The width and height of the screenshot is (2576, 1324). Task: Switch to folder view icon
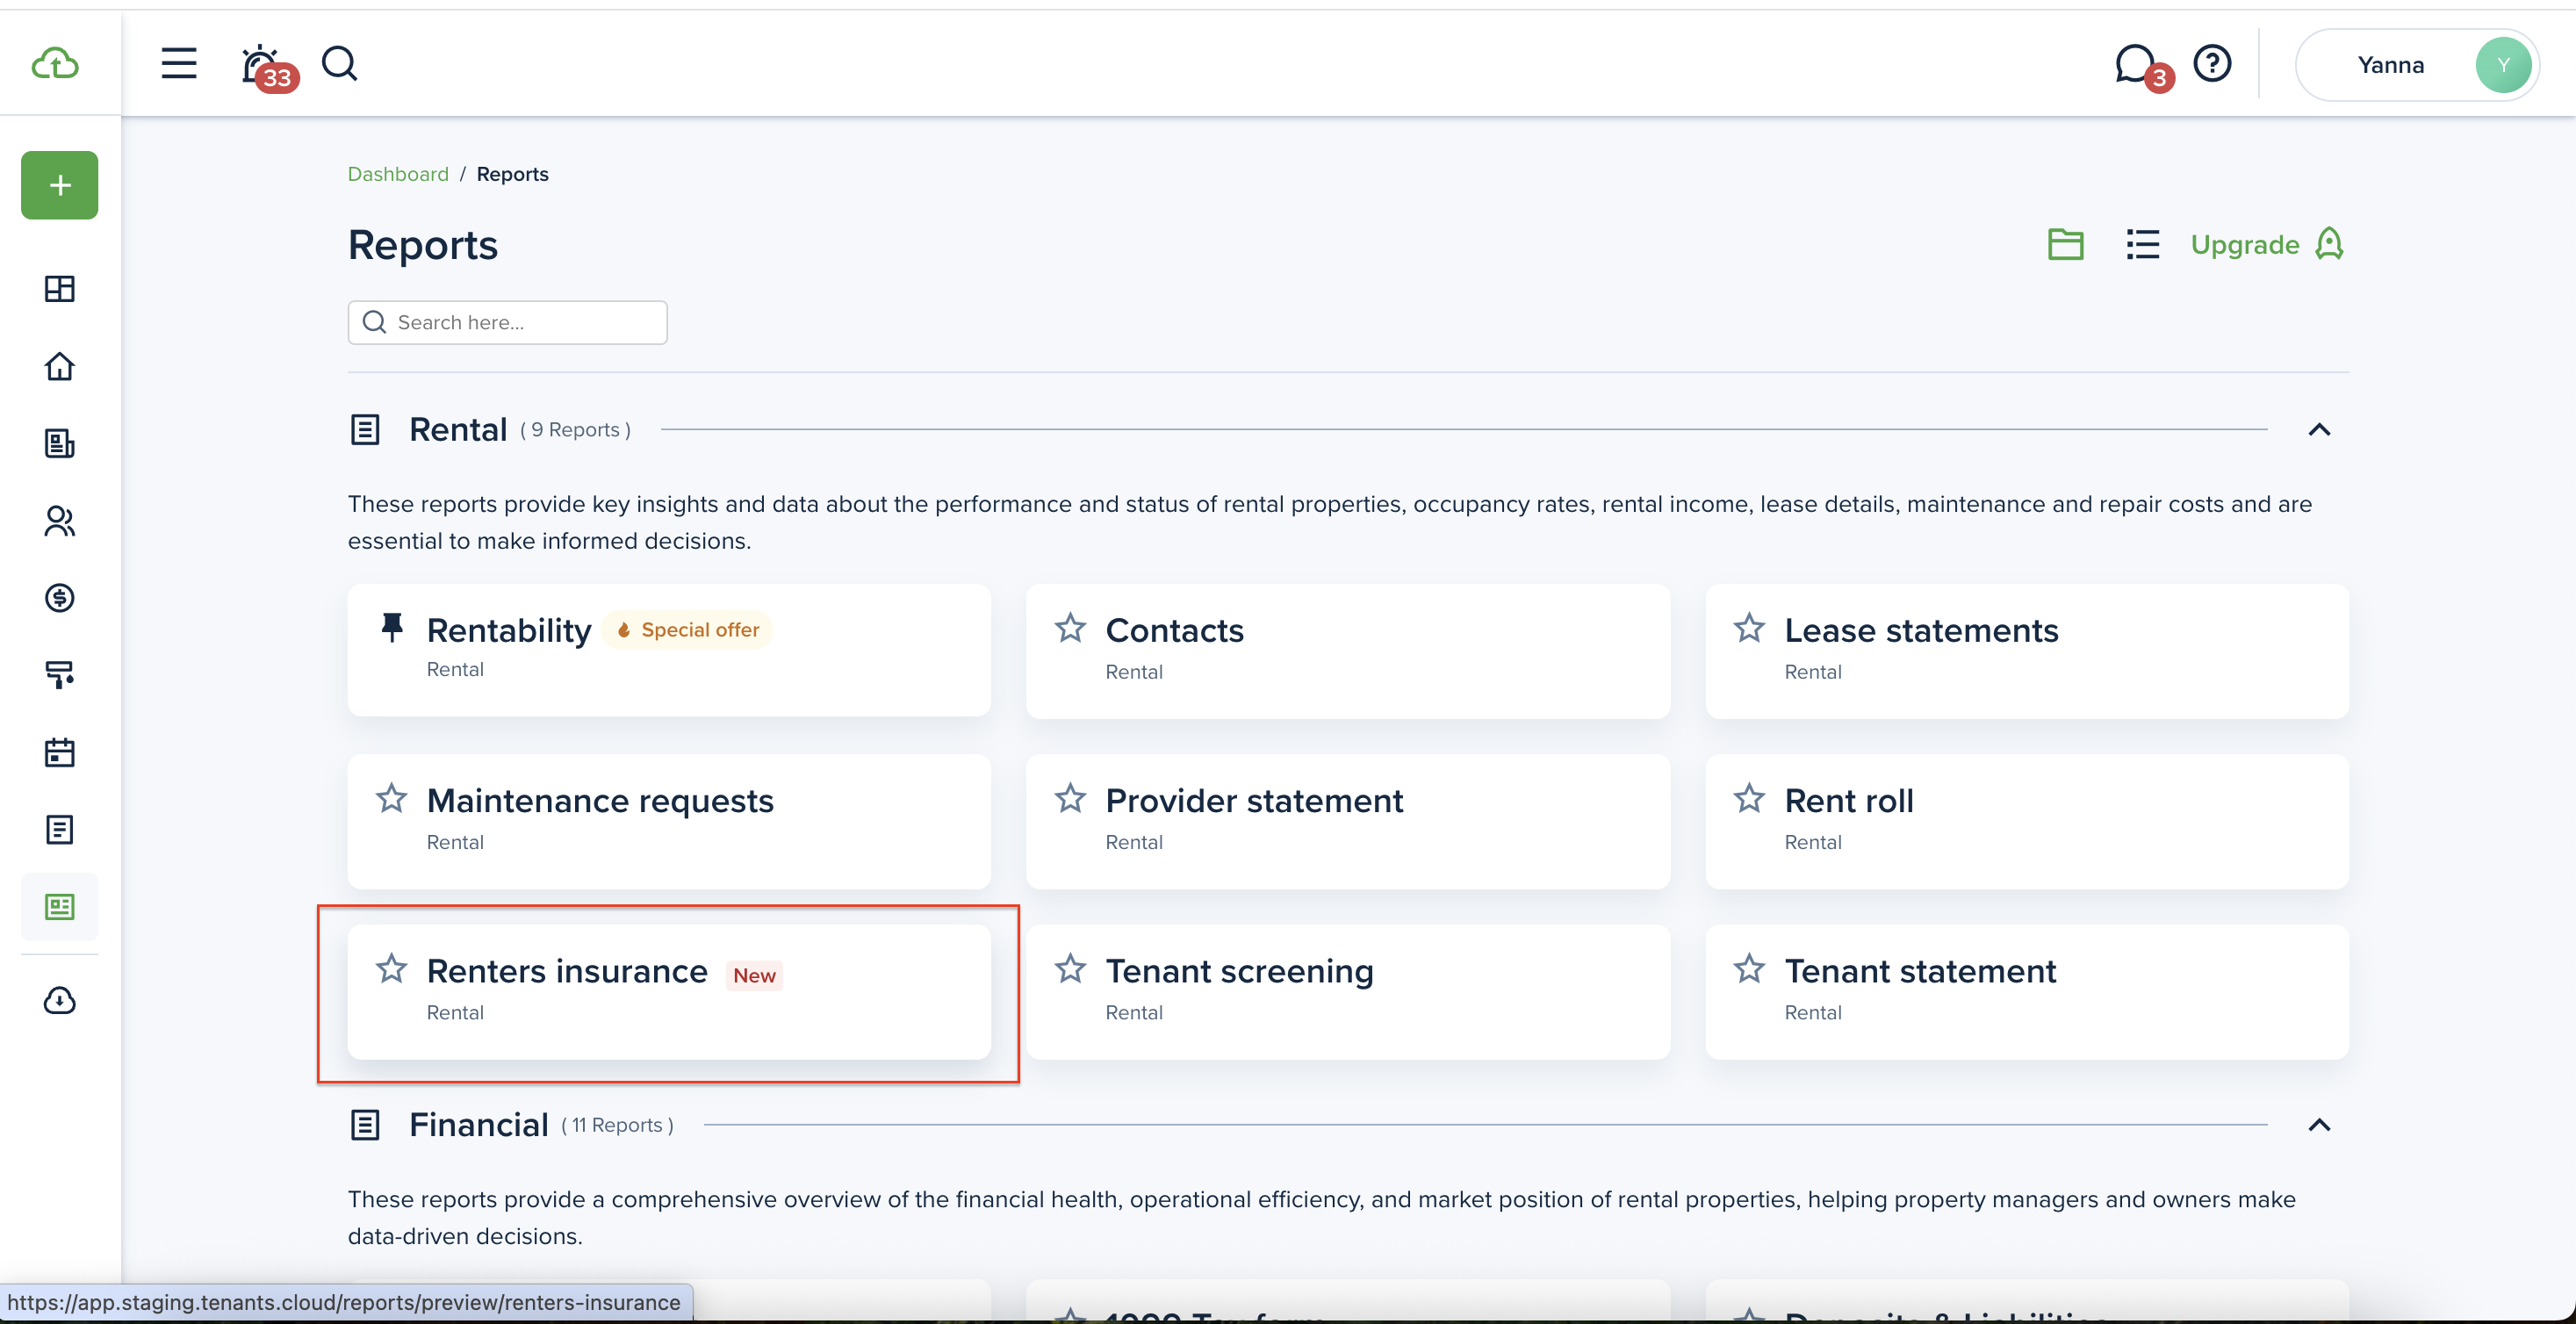tap(2066, 244)
